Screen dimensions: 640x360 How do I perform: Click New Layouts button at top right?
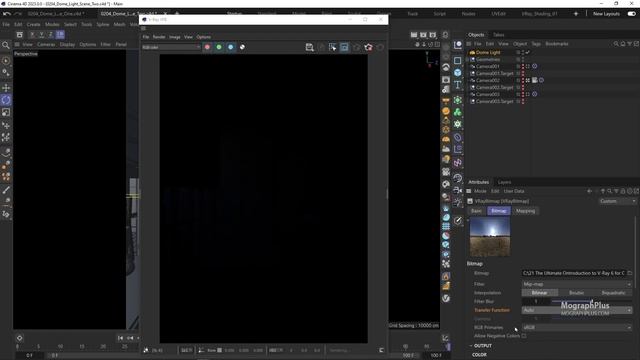click(606, 14)
